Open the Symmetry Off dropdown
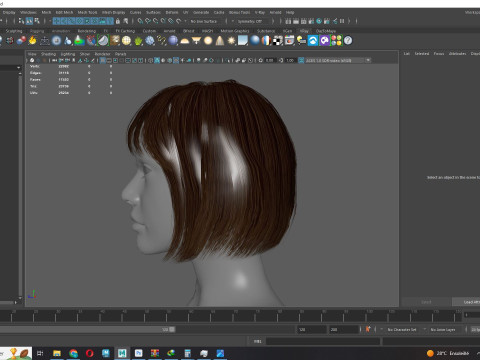The width and height of the screenshot is (480, 360). coord(250,21)
